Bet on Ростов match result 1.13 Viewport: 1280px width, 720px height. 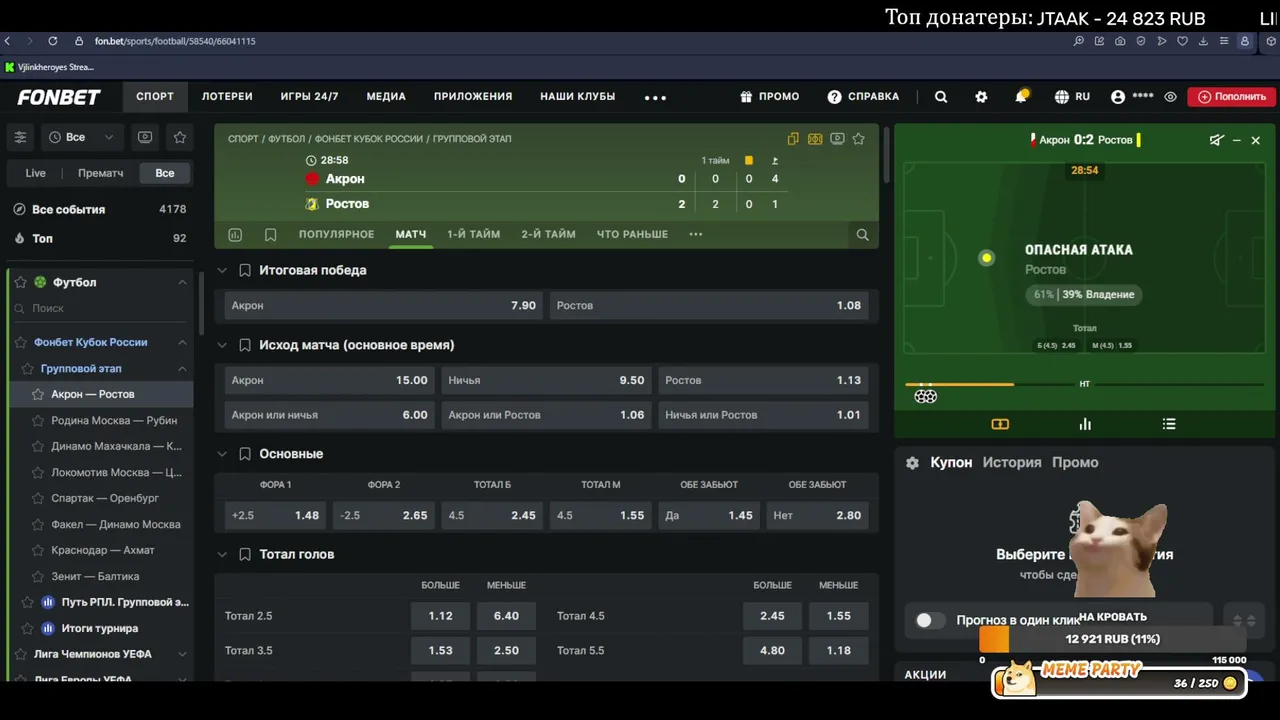(x=763, y=381)
